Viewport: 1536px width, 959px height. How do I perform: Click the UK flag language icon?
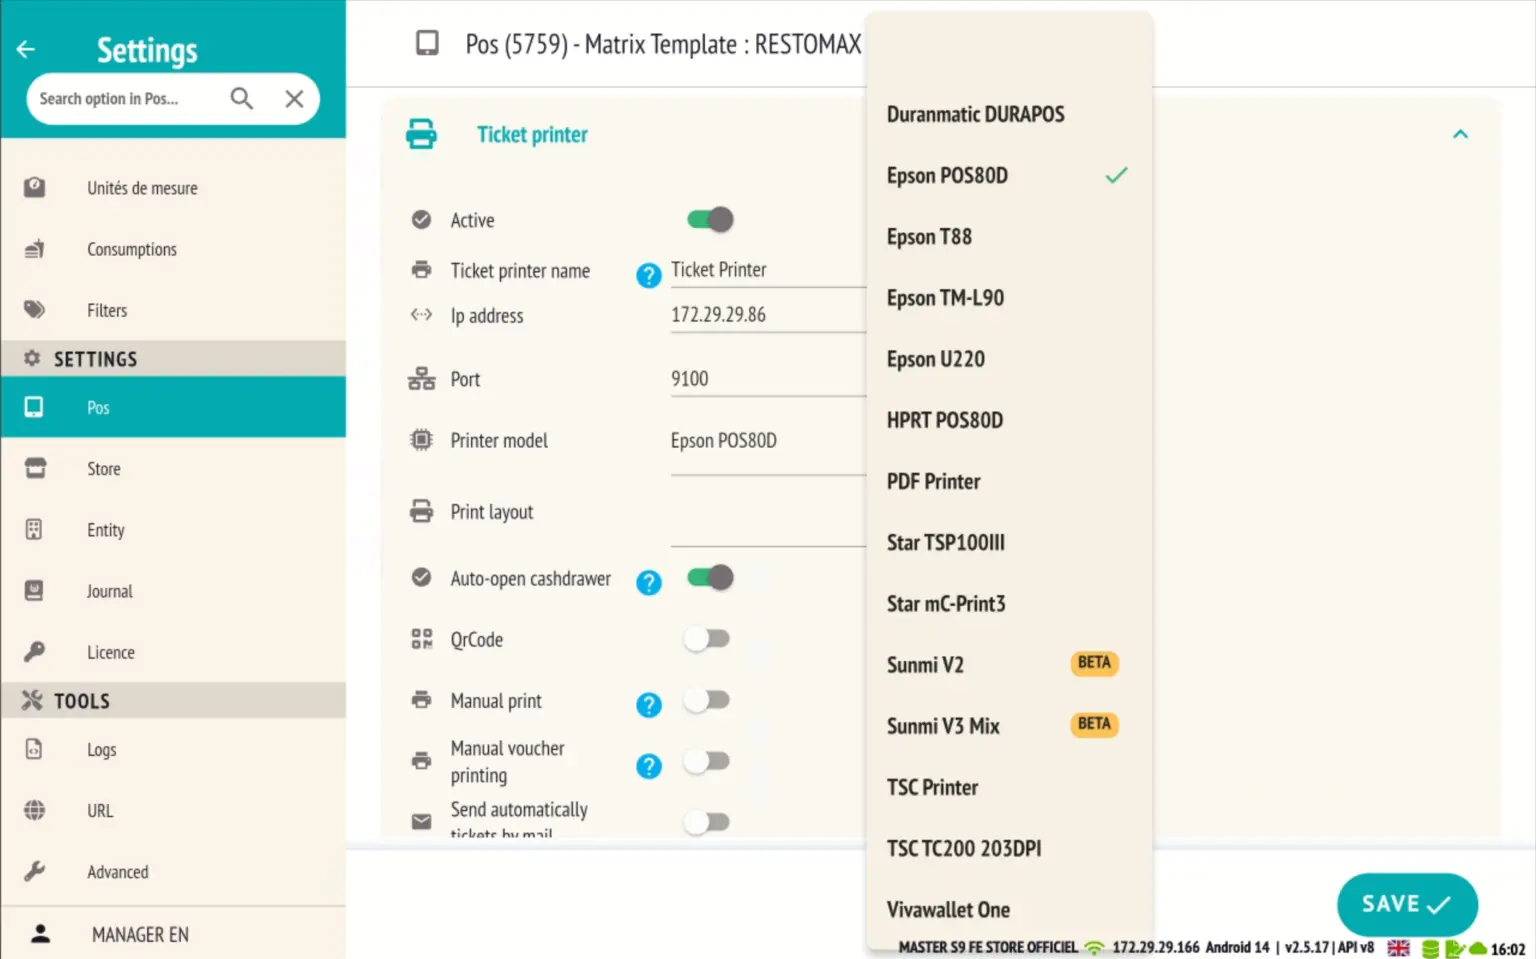(1398, 948)
